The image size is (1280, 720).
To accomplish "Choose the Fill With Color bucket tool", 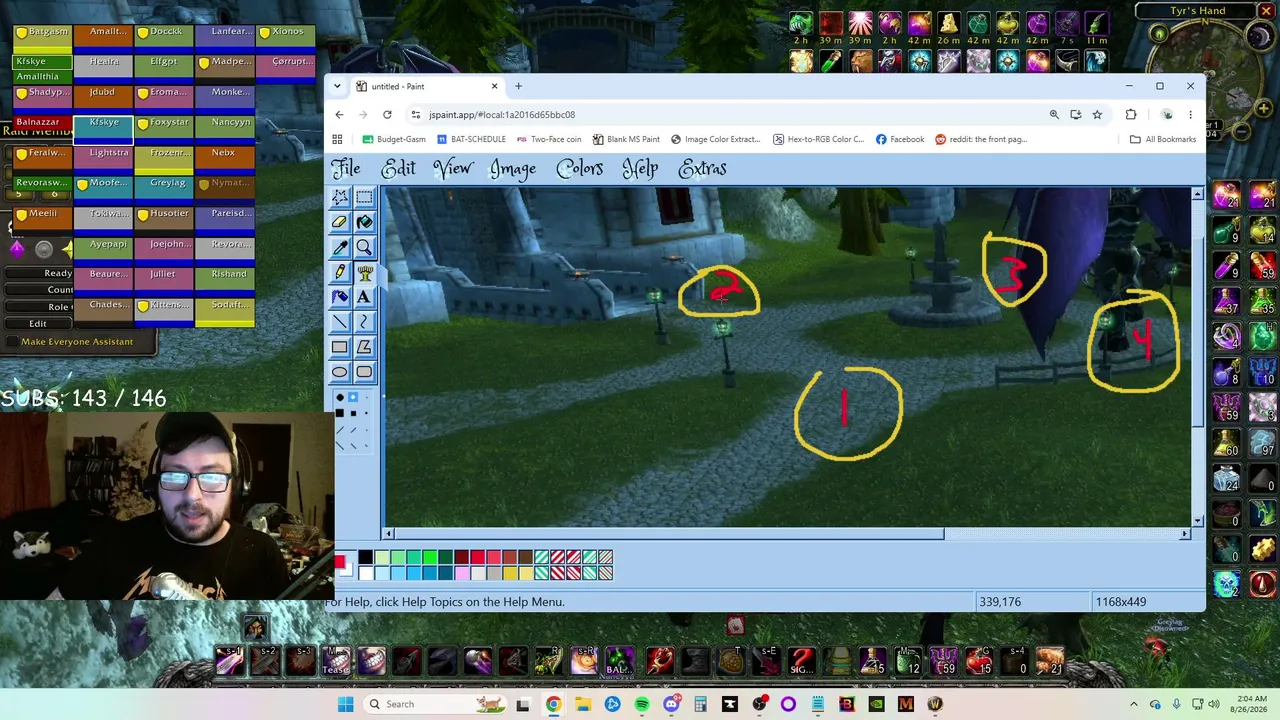I will click(x=364, y=222).
